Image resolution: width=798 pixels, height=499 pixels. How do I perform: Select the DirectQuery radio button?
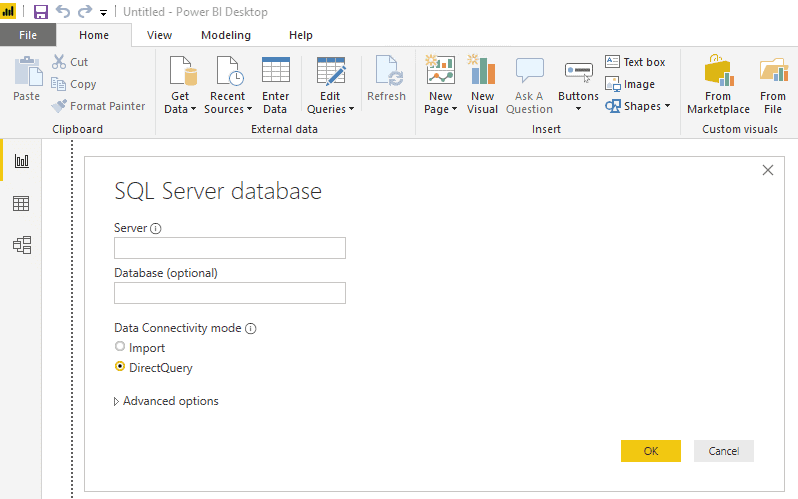[120, 366]
